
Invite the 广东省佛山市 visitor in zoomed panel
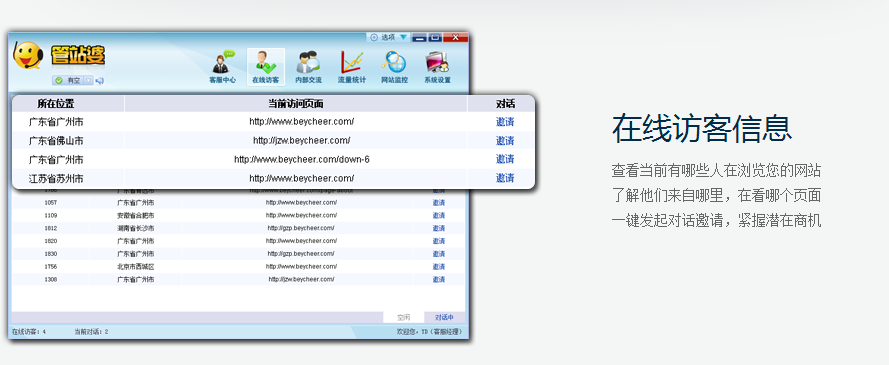point(505,141)
